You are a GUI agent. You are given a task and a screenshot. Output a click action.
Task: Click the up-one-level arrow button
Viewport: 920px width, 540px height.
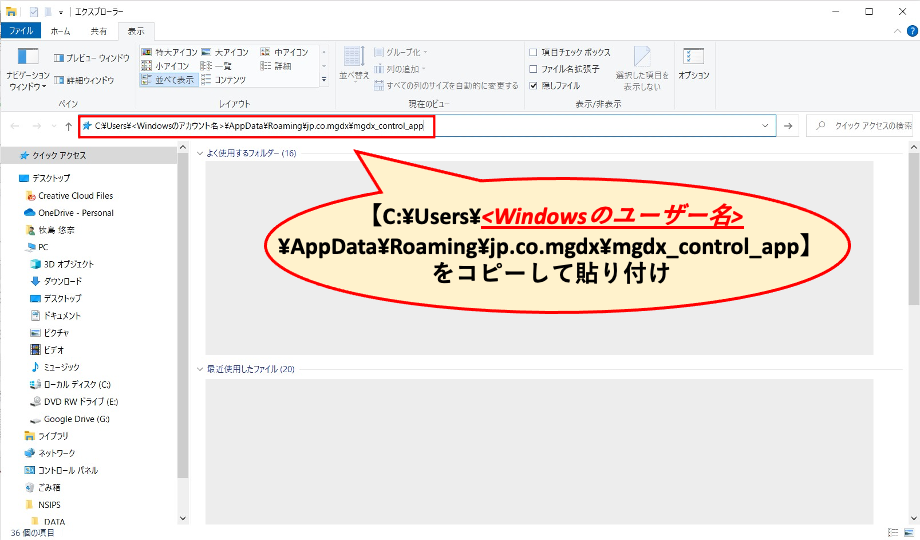[67, 126]
